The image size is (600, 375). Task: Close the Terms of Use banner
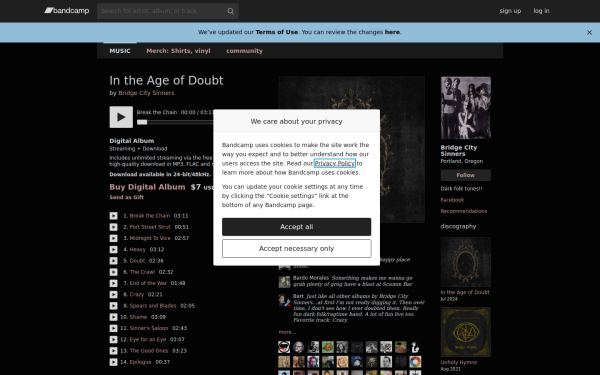pos(589,33)
